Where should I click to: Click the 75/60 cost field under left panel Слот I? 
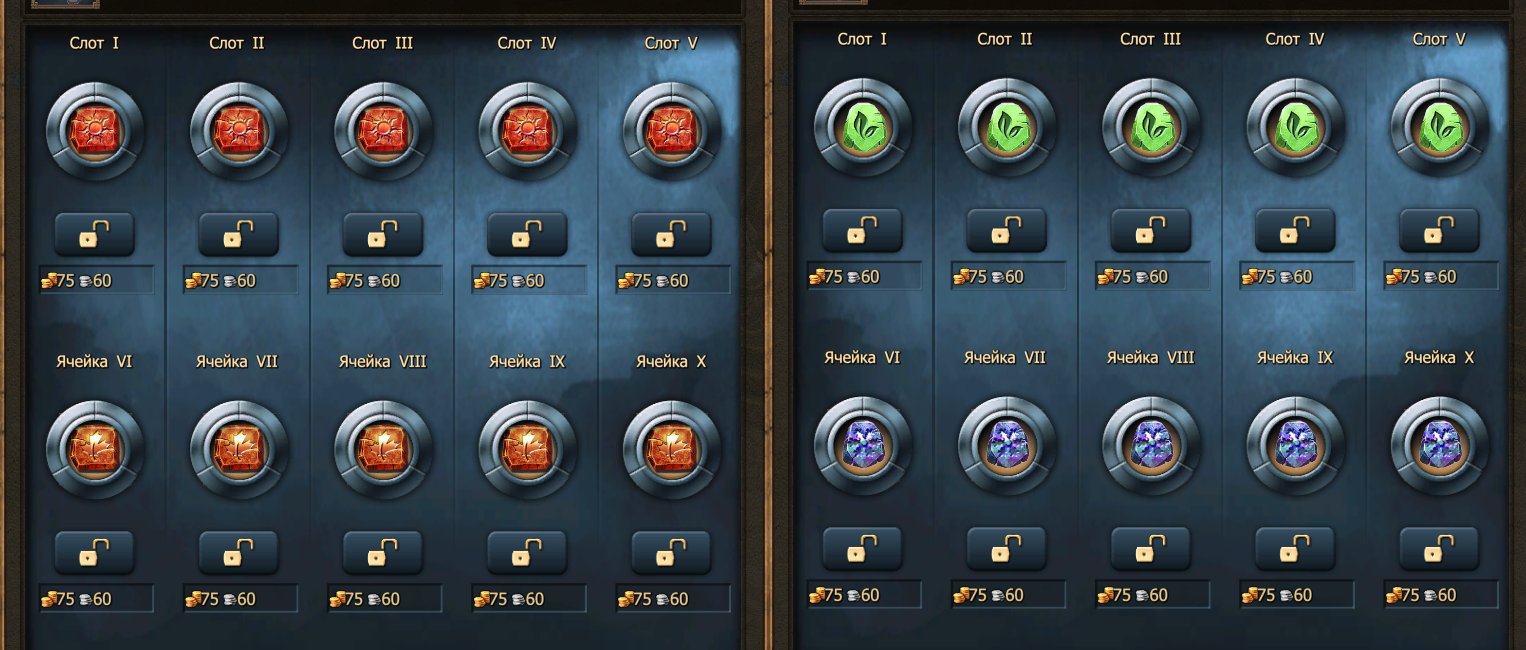point(96,280)
